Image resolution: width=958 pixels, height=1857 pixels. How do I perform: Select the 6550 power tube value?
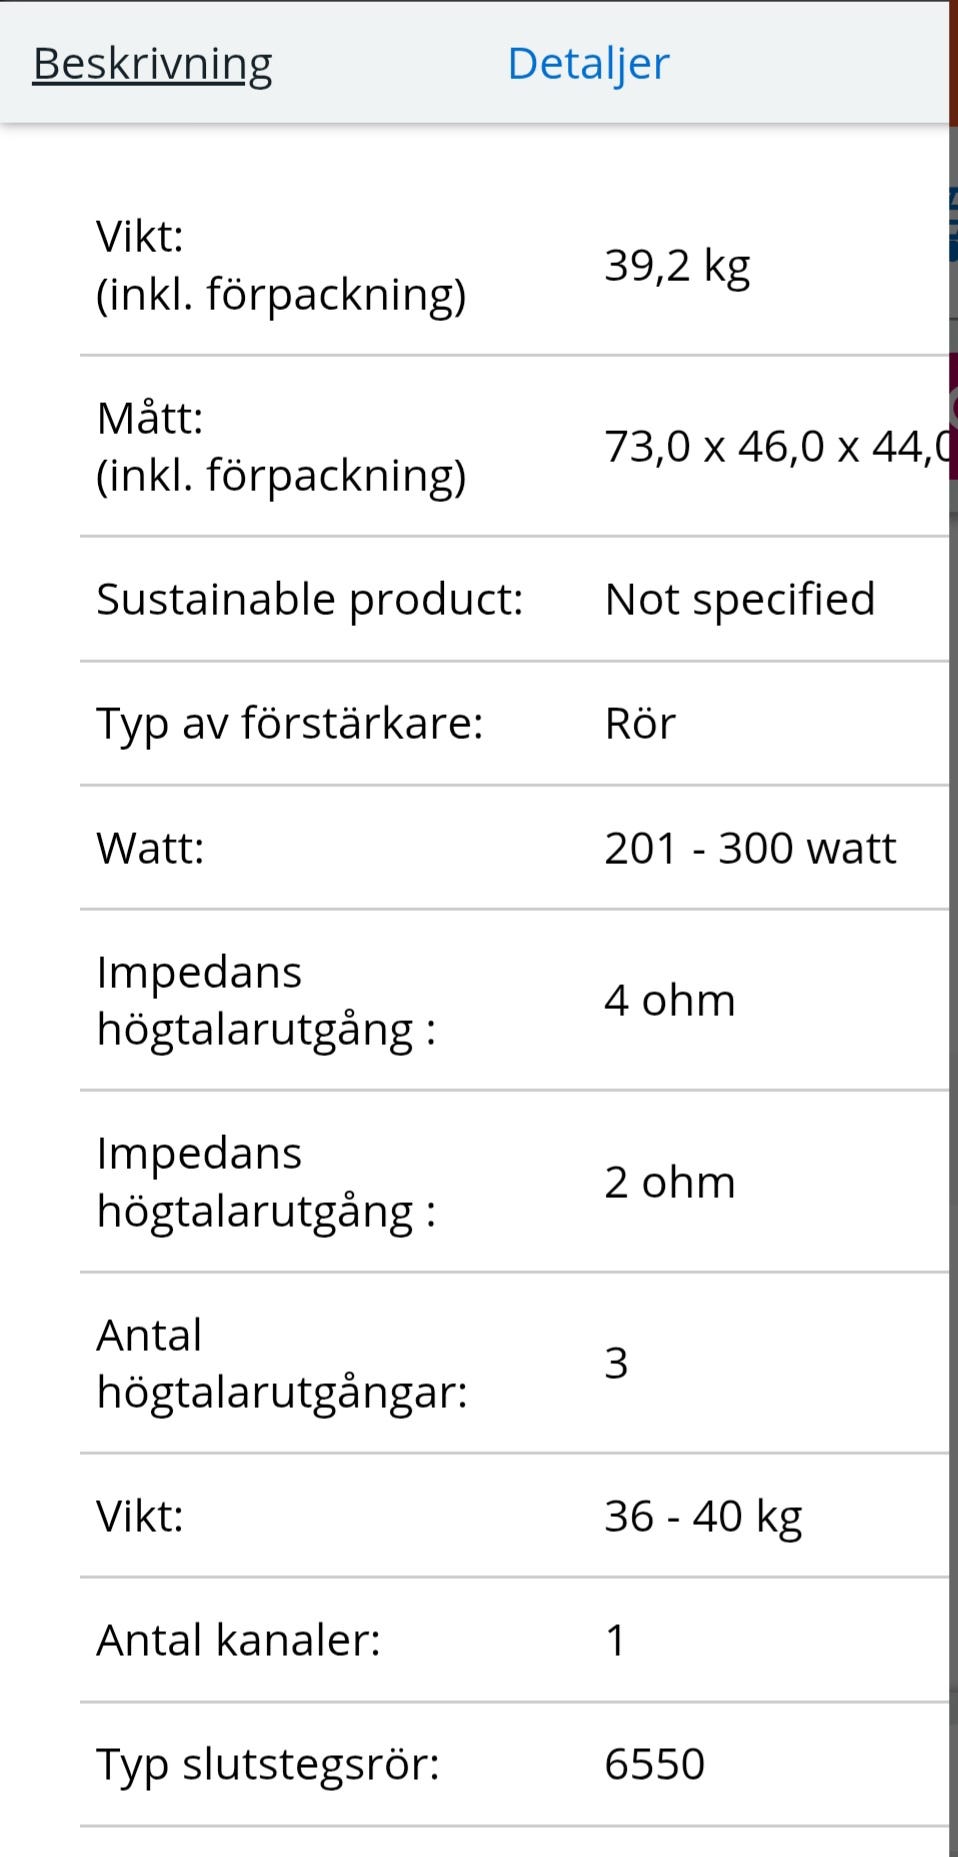coord(654,1764)
